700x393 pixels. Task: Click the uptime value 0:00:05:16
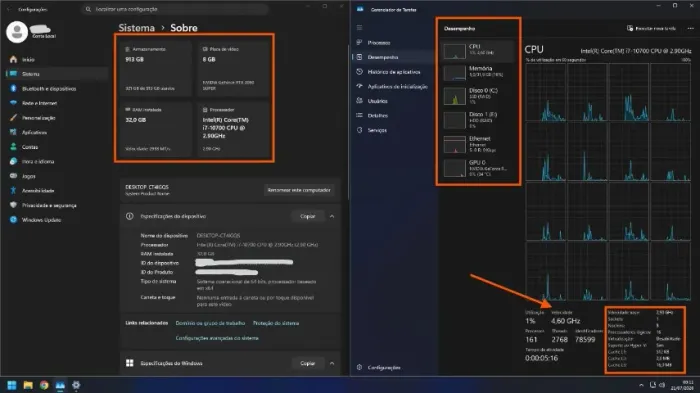pos(542,358)
